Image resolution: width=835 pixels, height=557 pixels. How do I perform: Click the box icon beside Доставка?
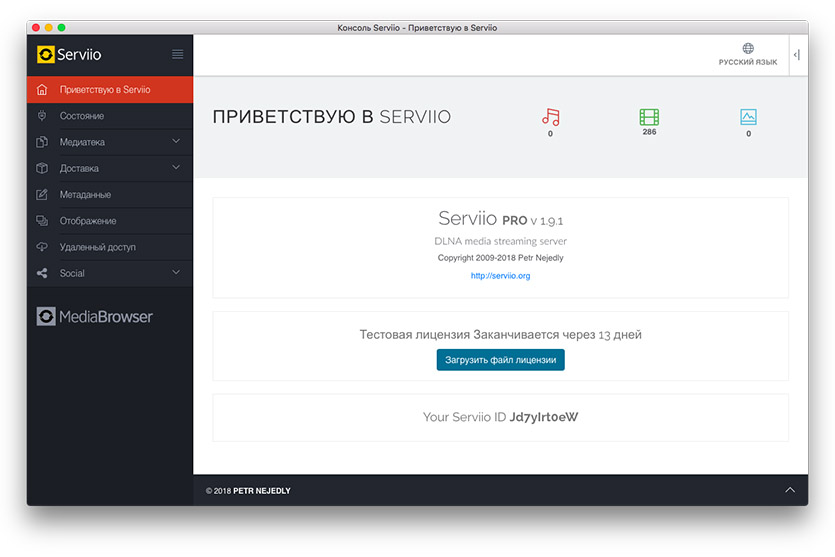(42, 168)
